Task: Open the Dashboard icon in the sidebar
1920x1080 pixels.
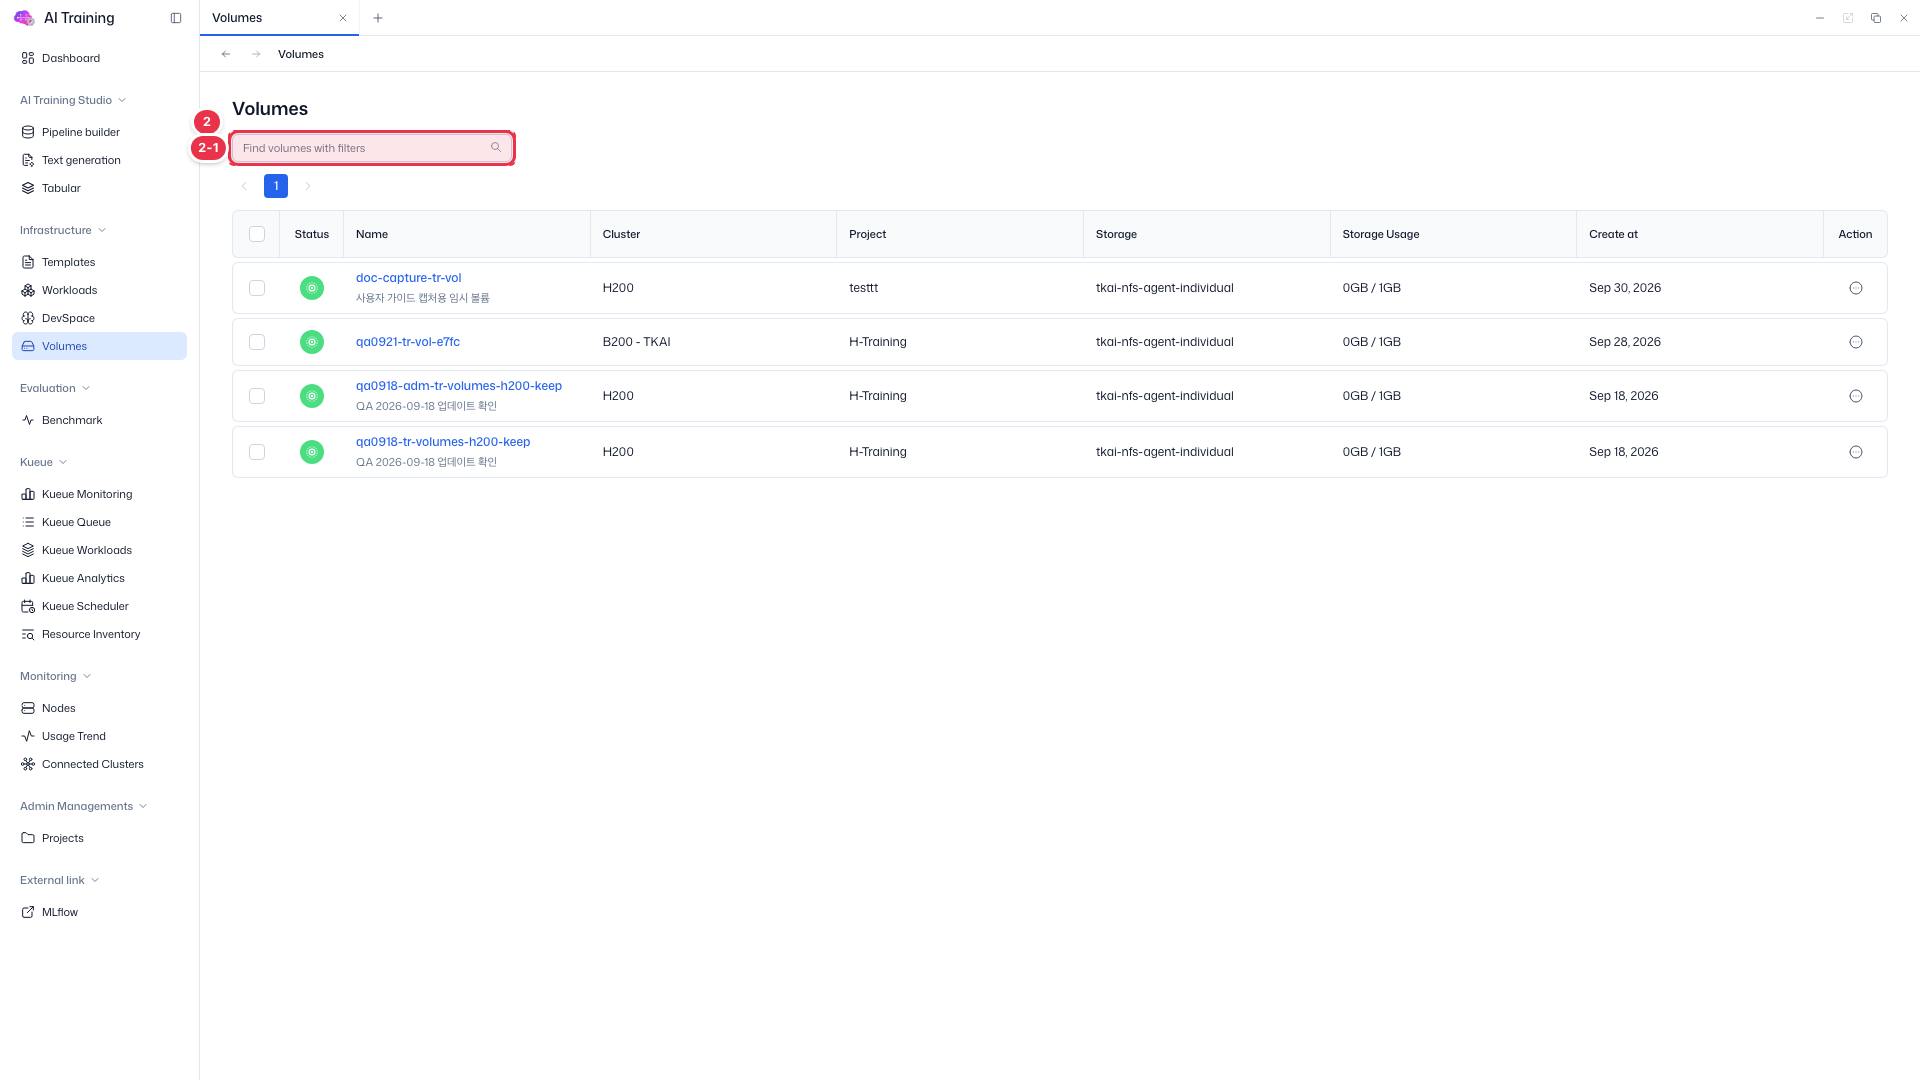Action: click(x=28, y=58)
